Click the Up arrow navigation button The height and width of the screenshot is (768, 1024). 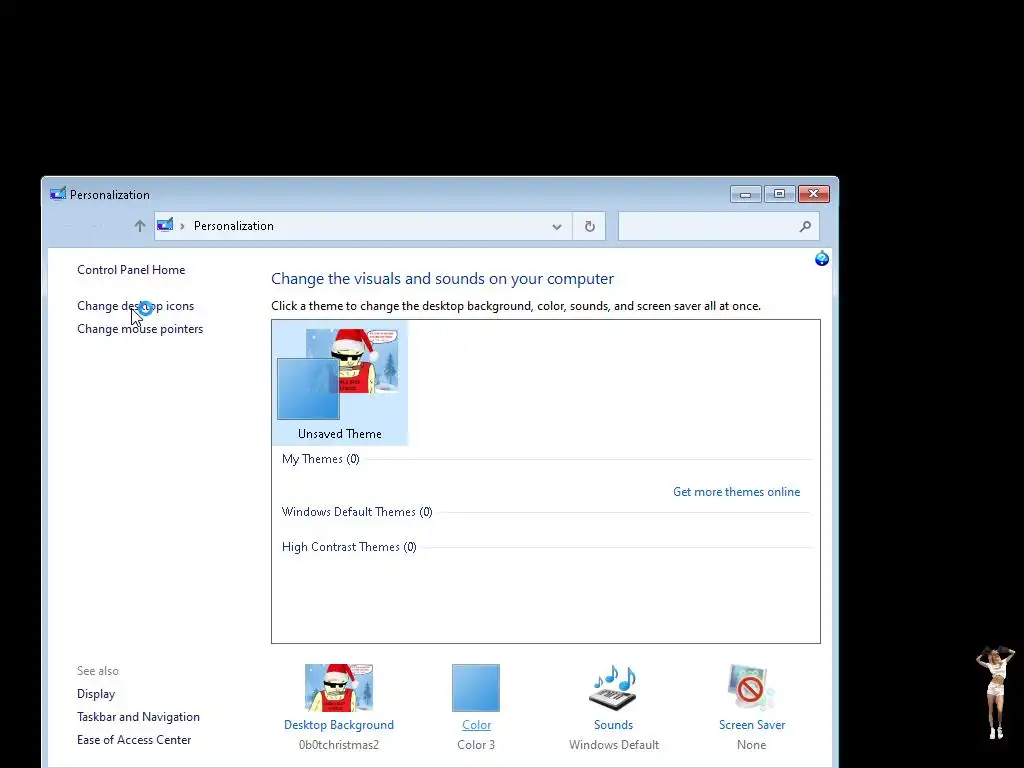pyautogui.click(x=140, y=226)
